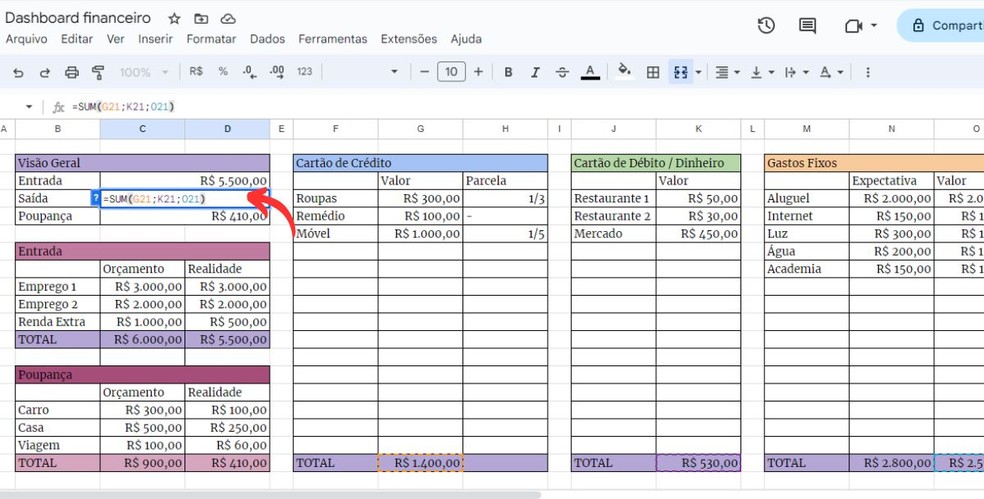Star the Dashboard financeiro document
The height and width of the screenshot is (499, 984).
tap(174, 18)
